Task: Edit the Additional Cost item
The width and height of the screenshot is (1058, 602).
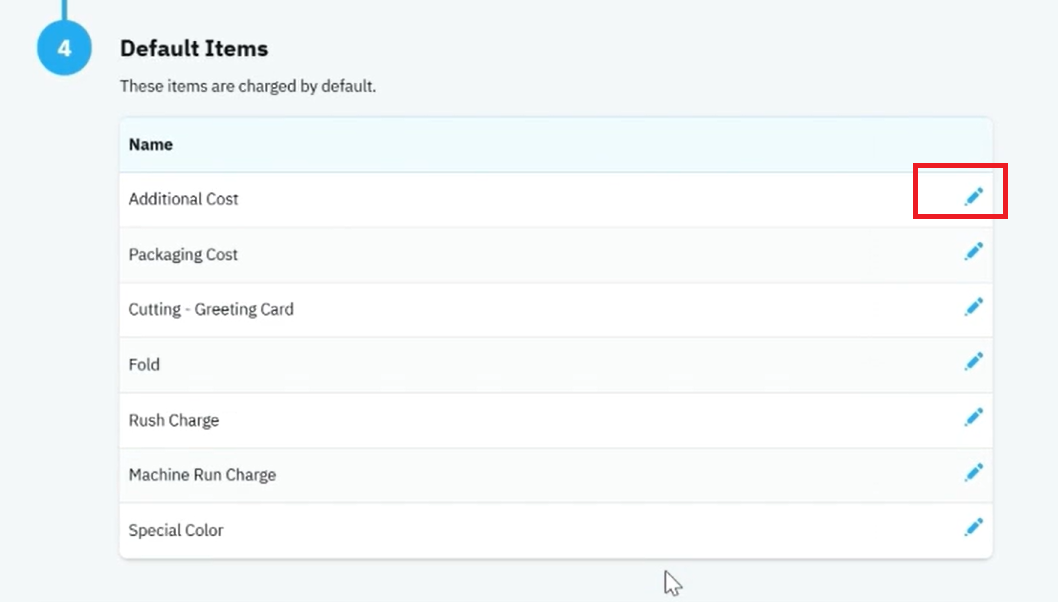Action: (974, 196)
